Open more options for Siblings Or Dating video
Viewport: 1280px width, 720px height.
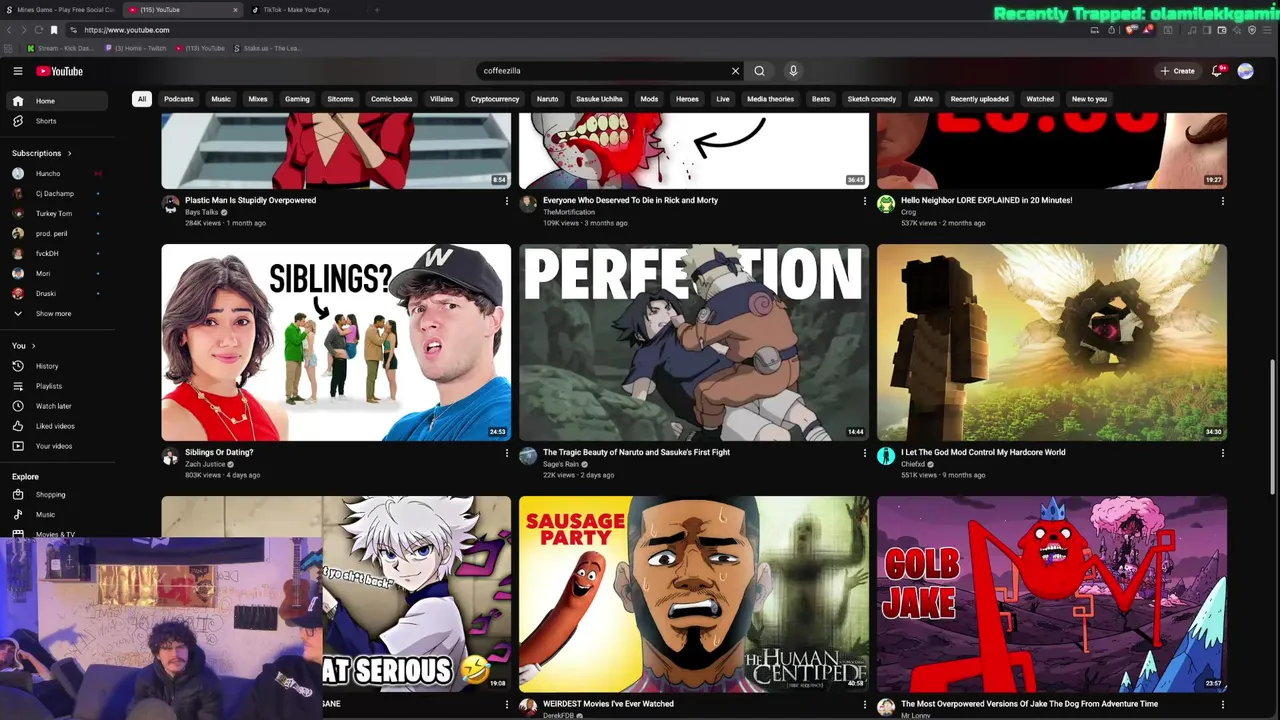click(x=507, y=453)
